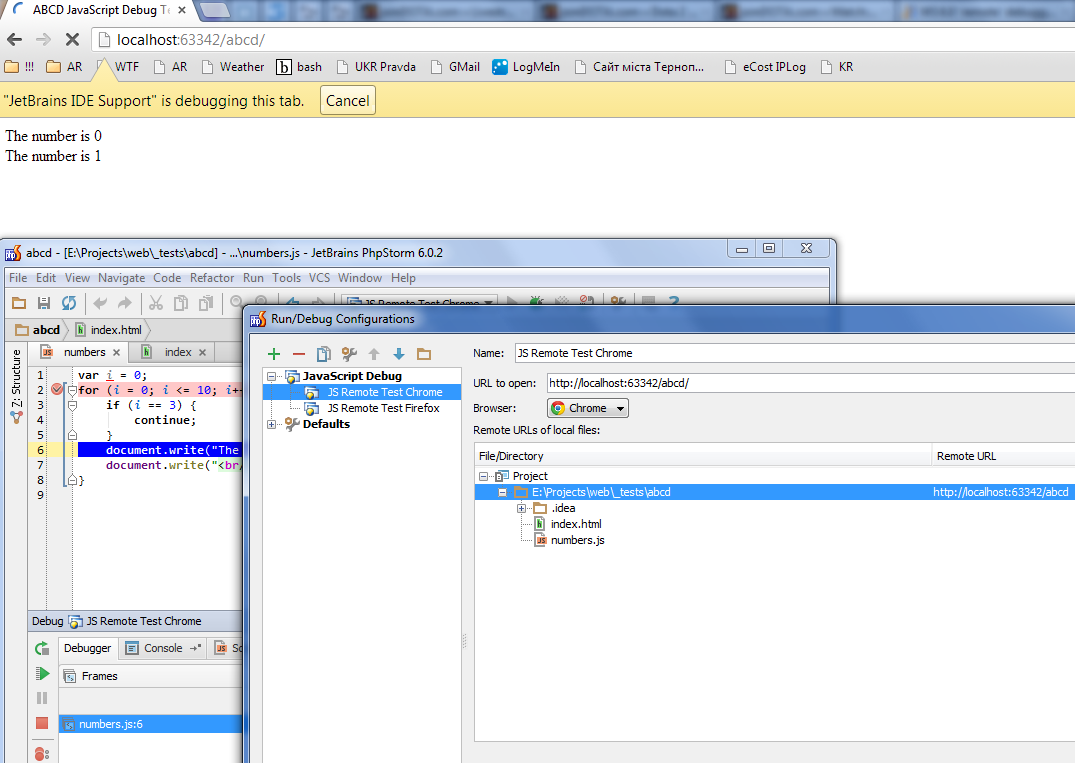This screenshot has width=1075, height=763.
Task: Fold the for loop at line 2
Action: [72, 391]
